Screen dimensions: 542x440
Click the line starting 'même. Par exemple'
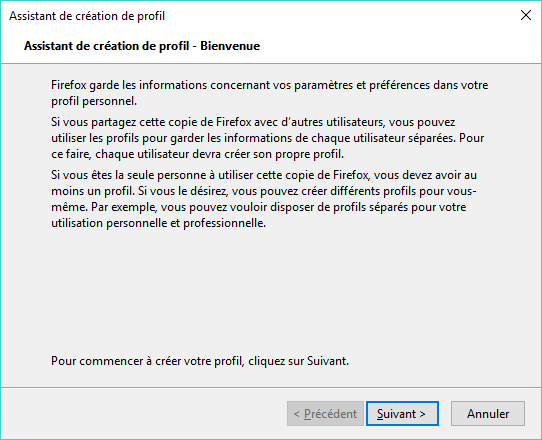259,207
